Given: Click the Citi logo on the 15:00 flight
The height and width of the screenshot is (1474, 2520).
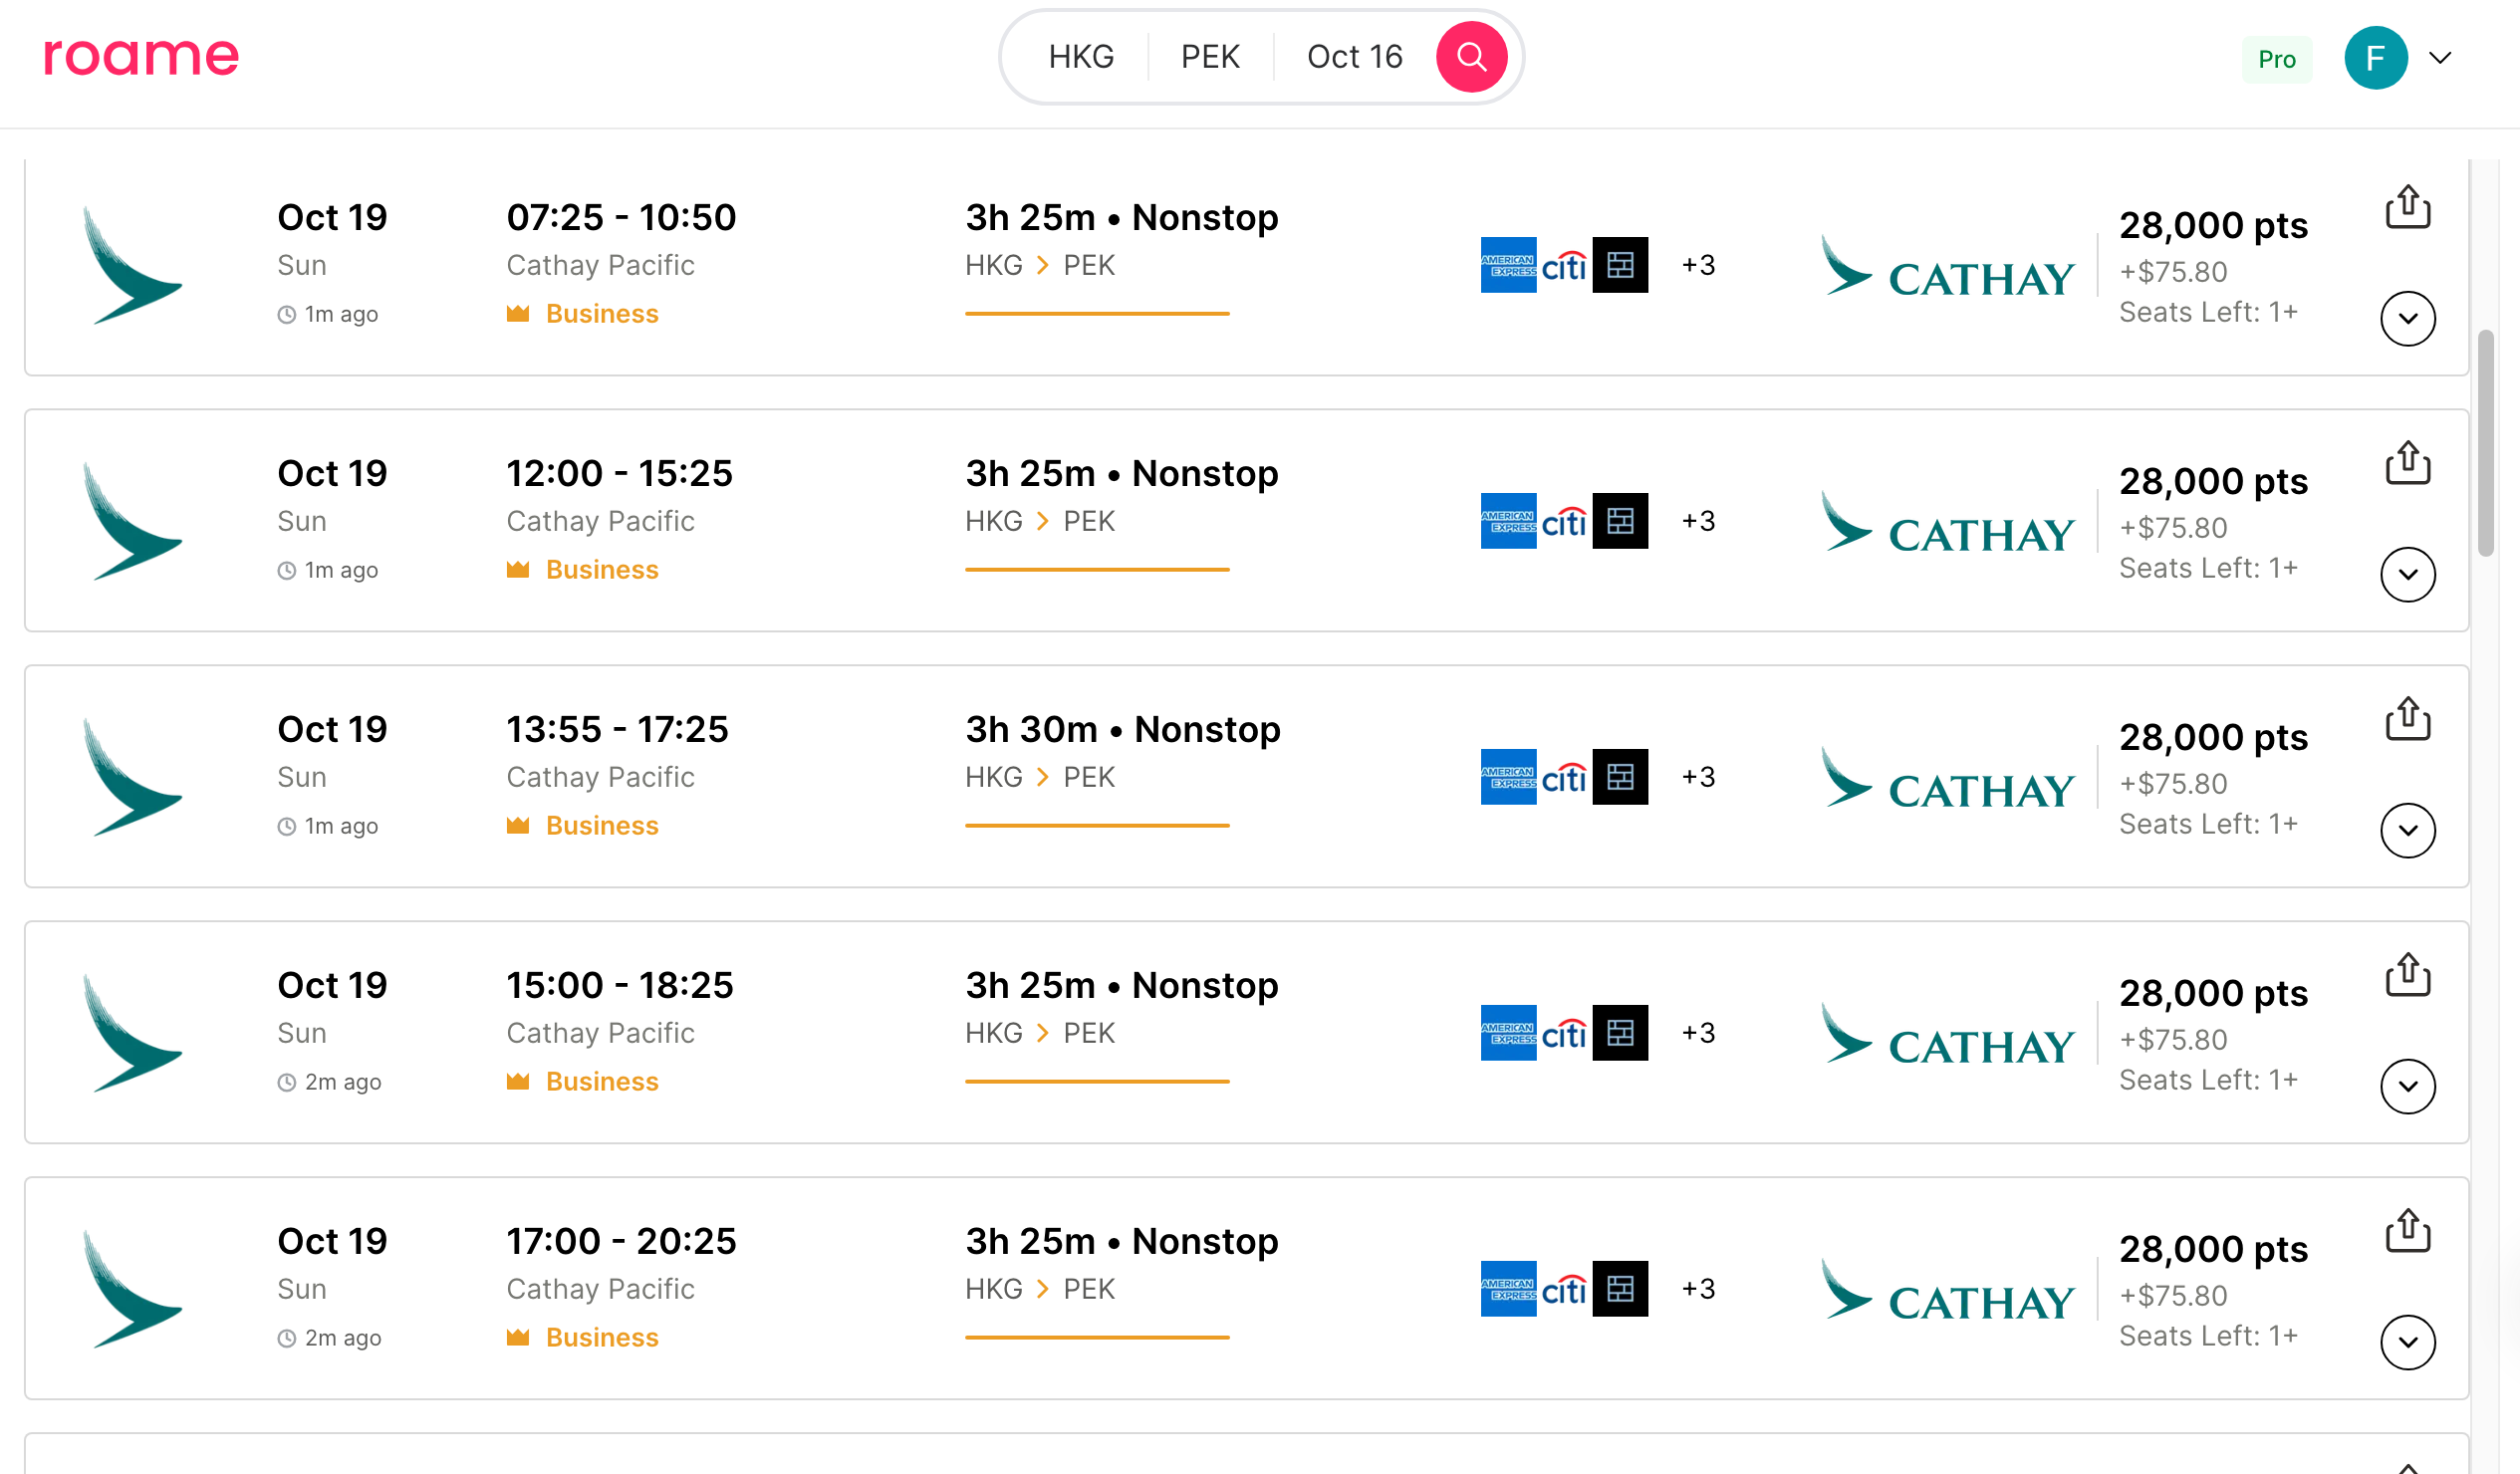Looking at the screenshot, I should click(1563, 1033).
